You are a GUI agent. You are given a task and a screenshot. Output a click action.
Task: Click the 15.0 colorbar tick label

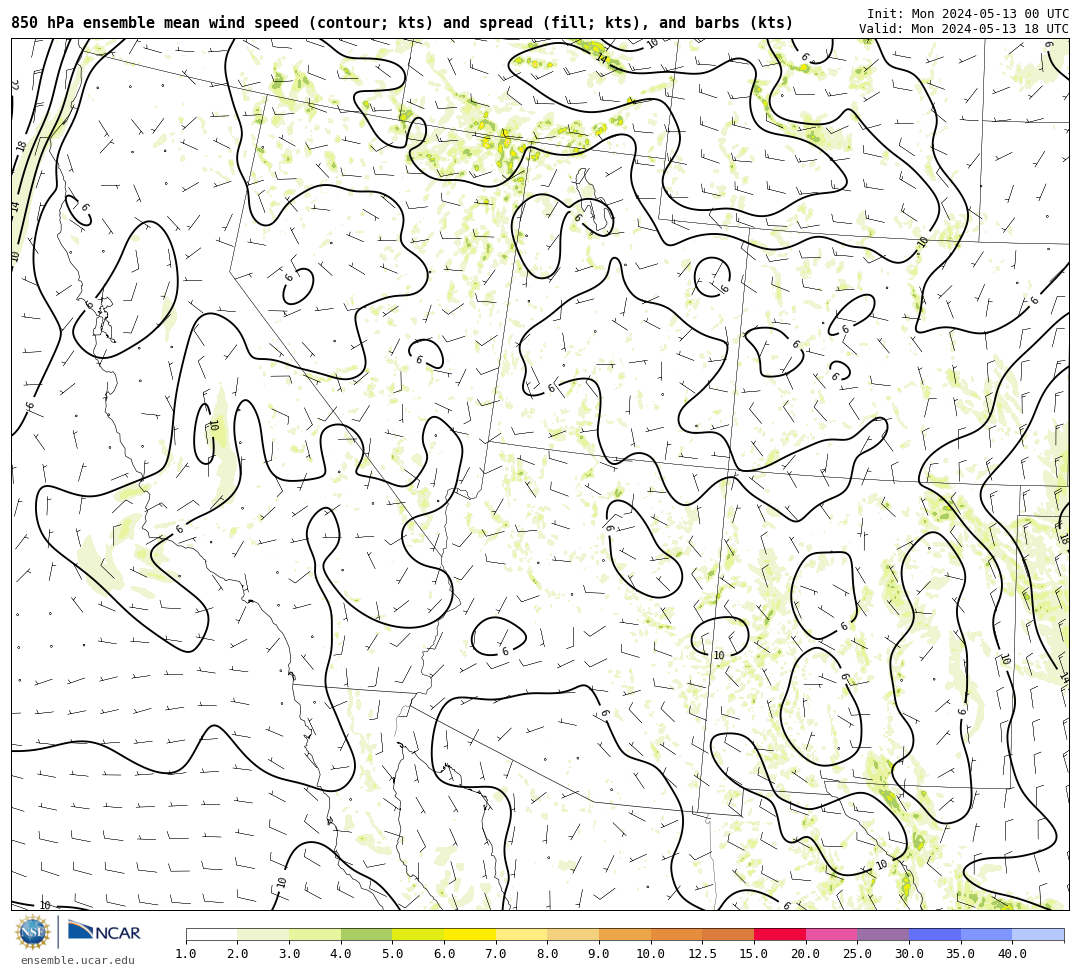[x=754, y=954]
